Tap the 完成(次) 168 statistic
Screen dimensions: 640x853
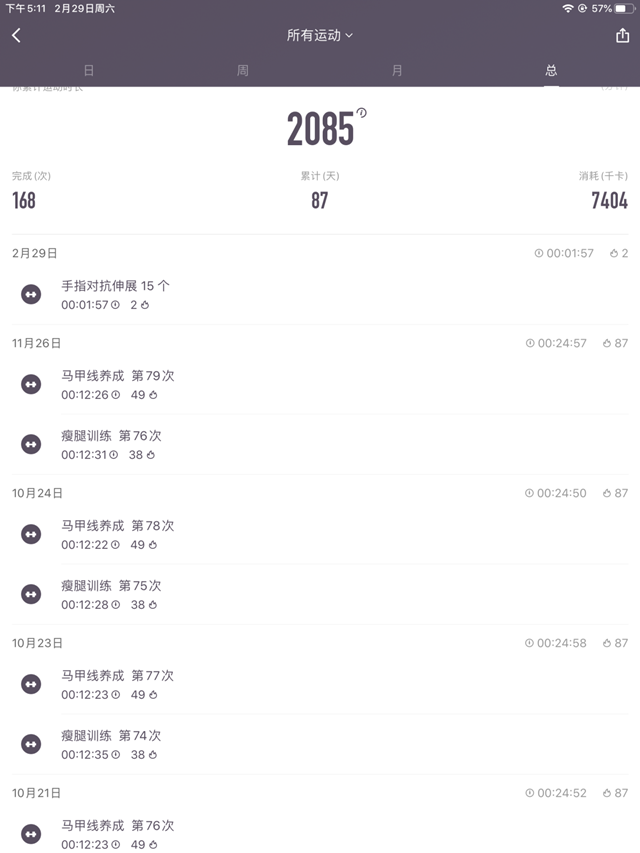pos(30,190)
